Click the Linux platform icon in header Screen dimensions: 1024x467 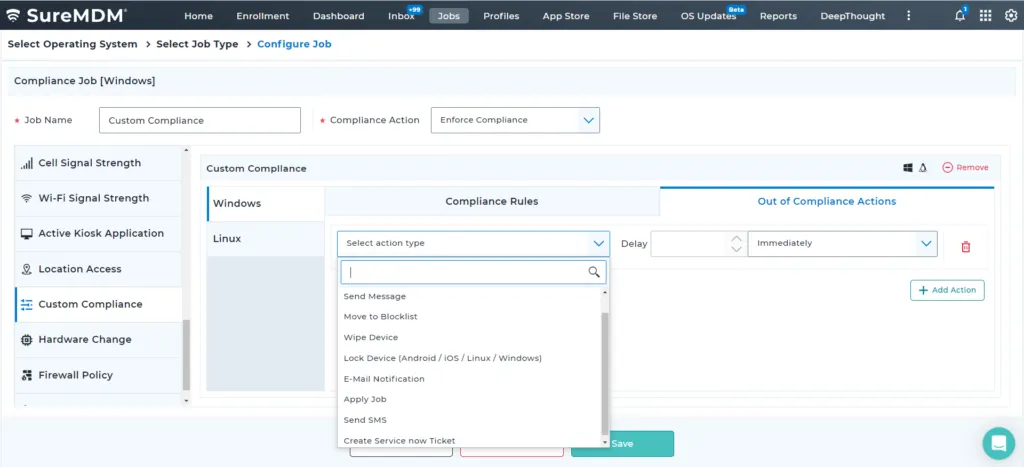(x=923, y=168)
